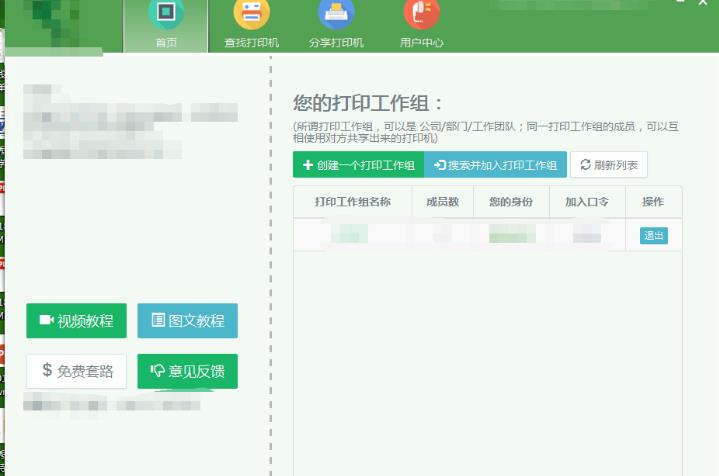Click the 查找打印机 find printer icon
Screen dimensions: 719x476
point(251,14)
